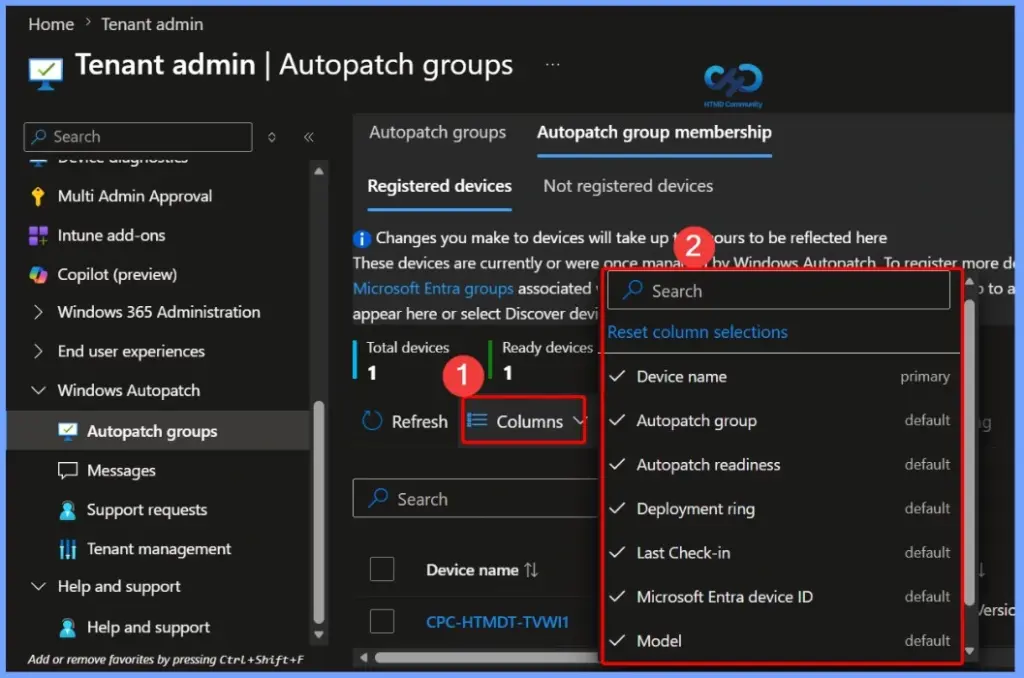Image resolution: width=1024 pixels, height=678 pixels.
Task: Open Support requests sidebar item
Action: click(x=147, y=510)
